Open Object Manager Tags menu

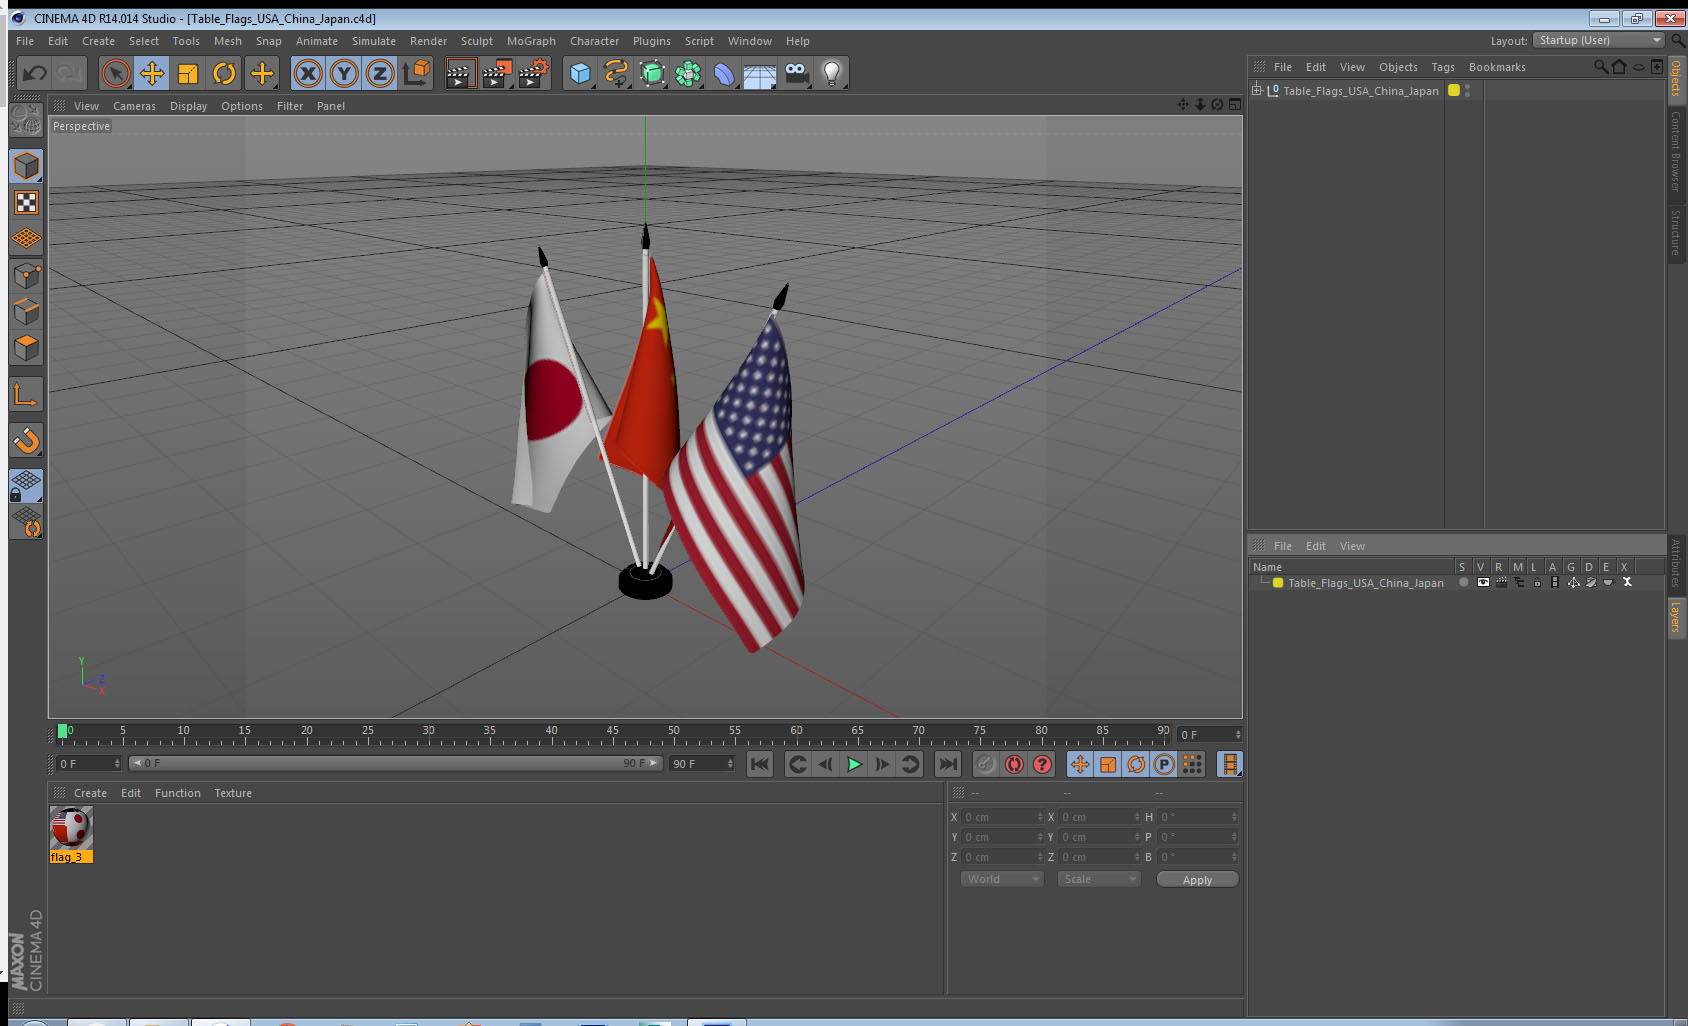pos(1443,67)
